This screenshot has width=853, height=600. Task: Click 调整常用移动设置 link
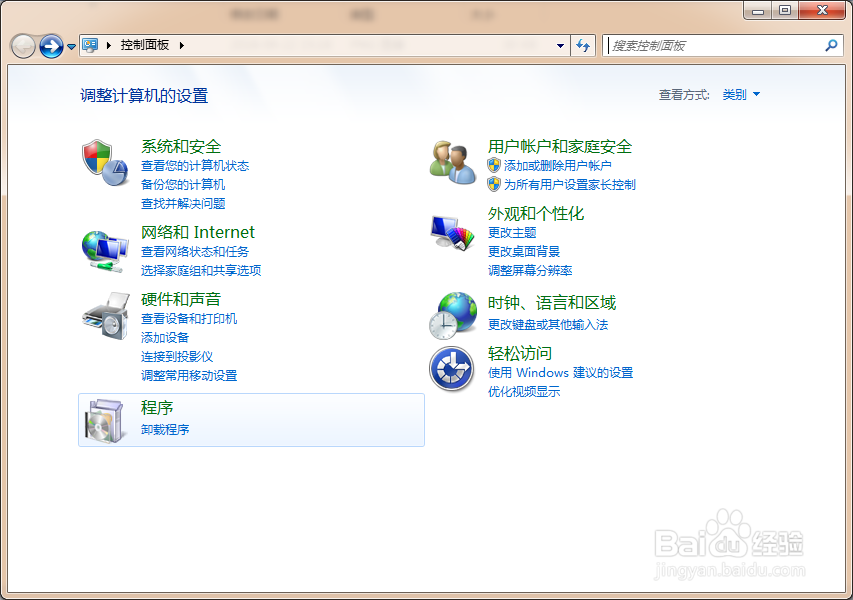(x=189, y=376)
